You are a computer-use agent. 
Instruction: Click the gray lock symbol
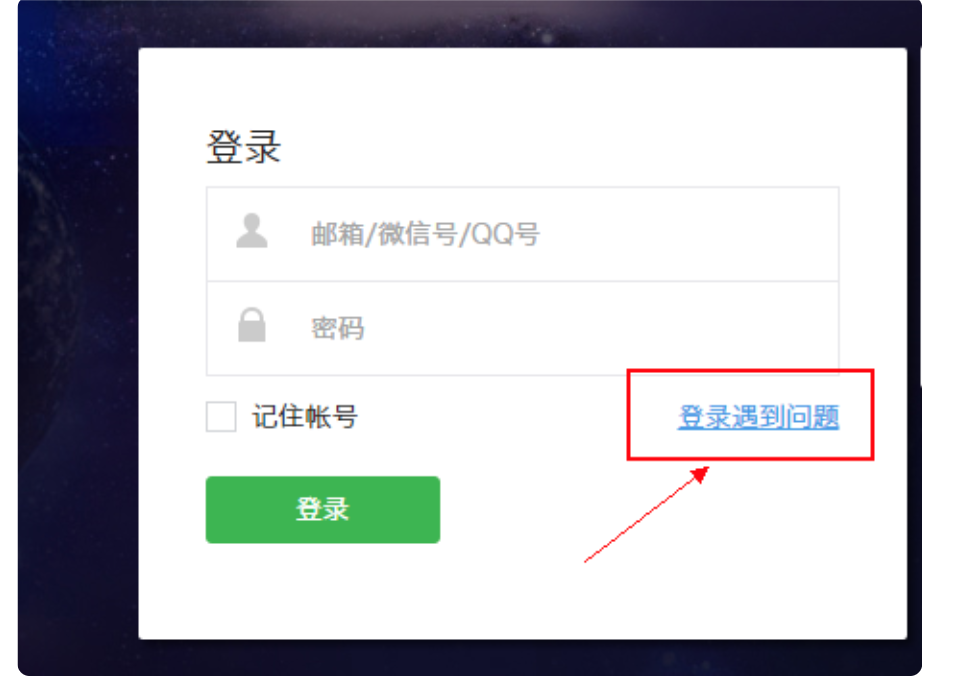(x=251, y=324)
